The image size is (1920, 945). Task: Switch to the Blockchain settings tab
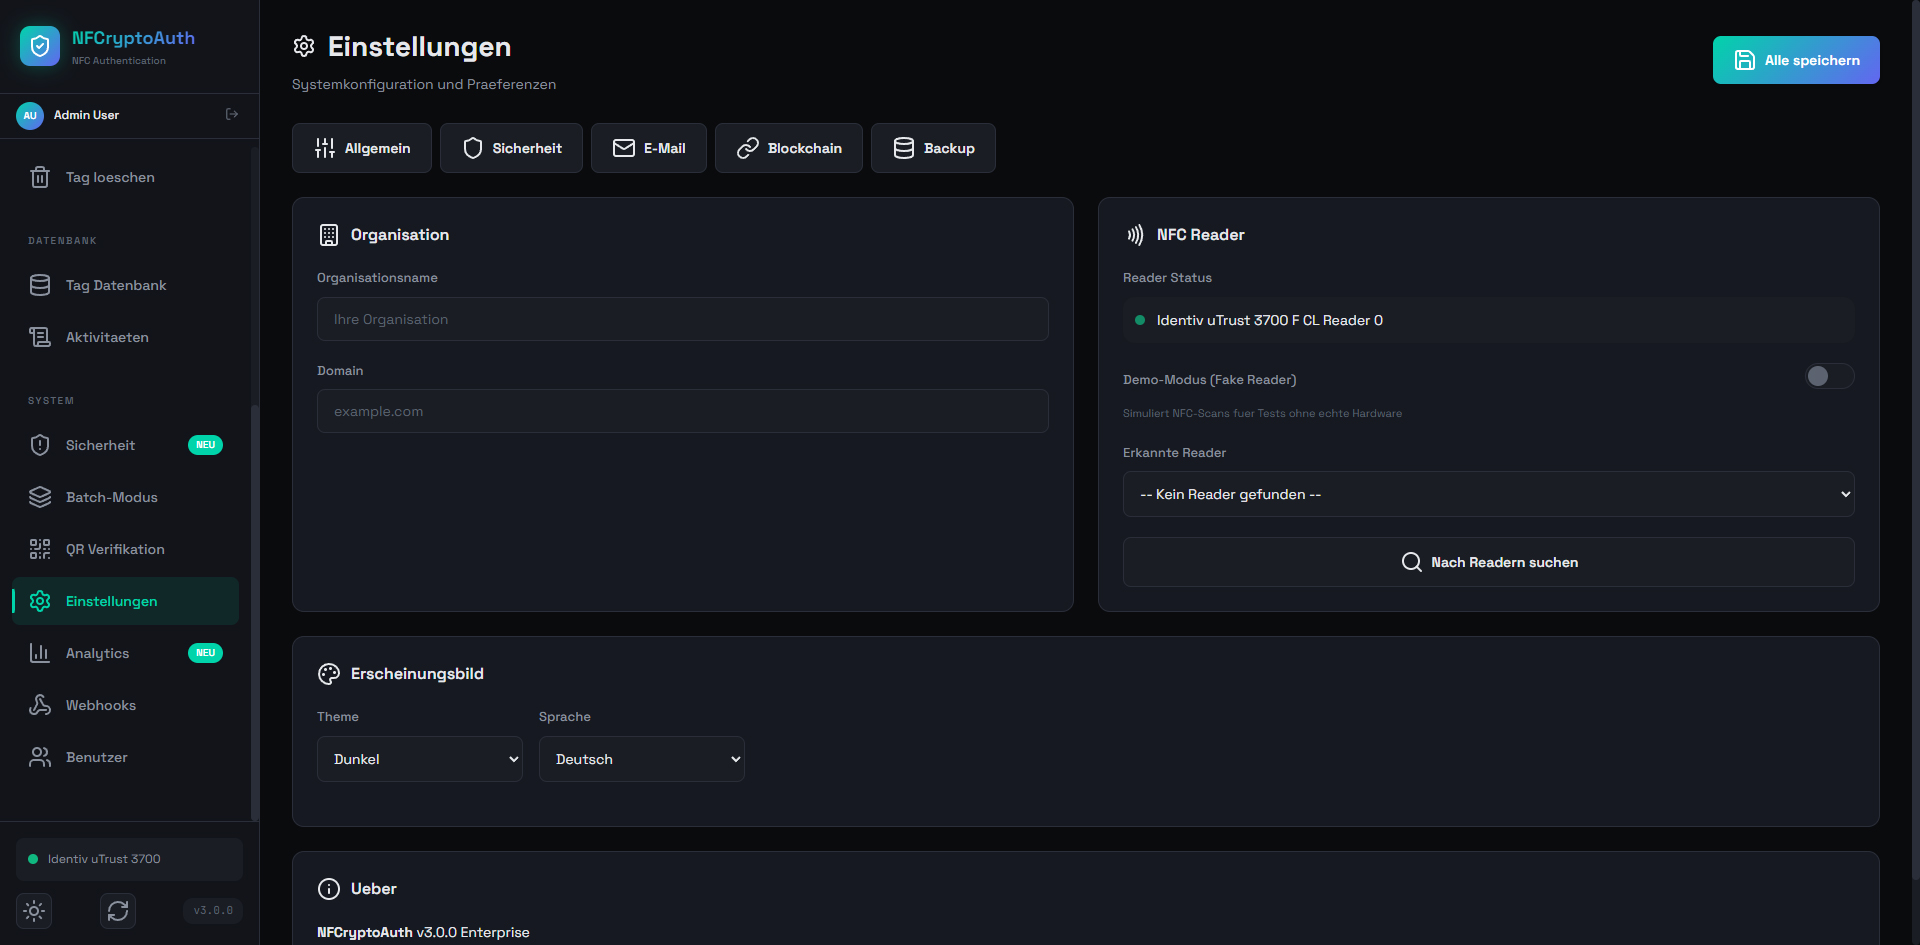pos(788,148)
